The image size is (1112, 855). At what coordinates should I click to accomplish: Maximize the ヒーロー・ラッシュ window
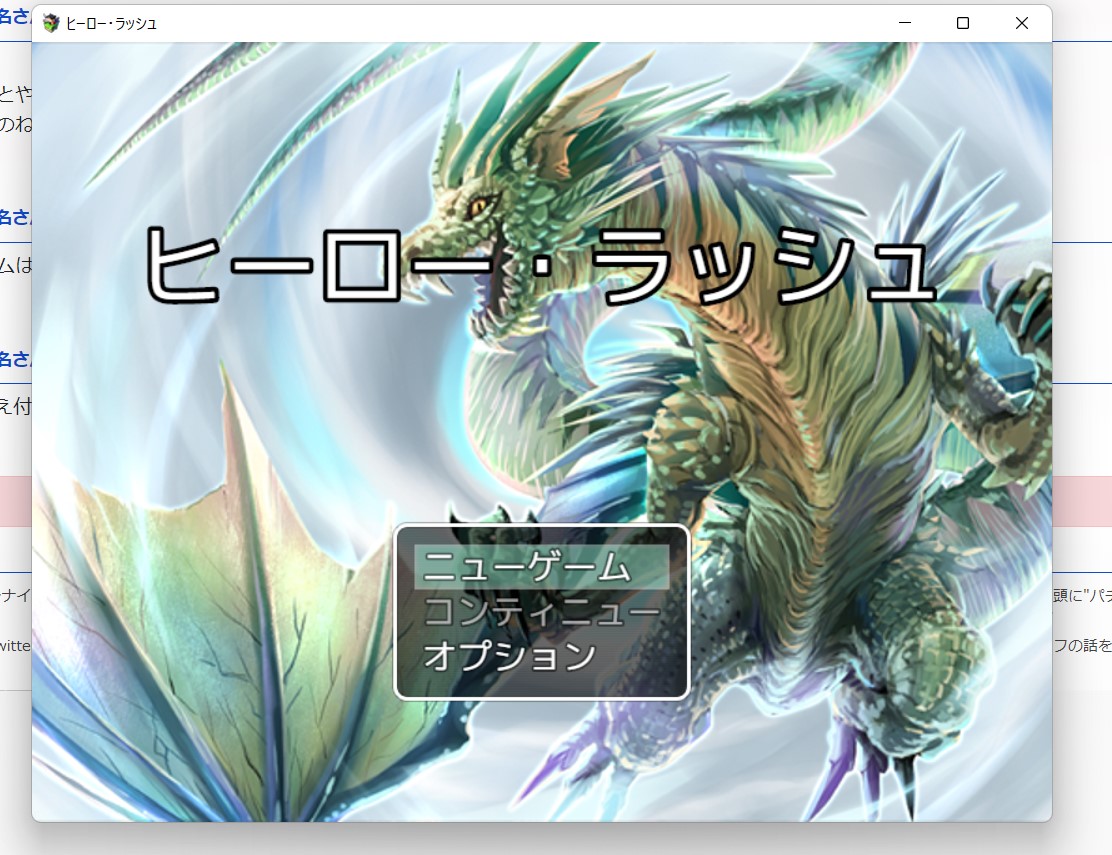963,23
